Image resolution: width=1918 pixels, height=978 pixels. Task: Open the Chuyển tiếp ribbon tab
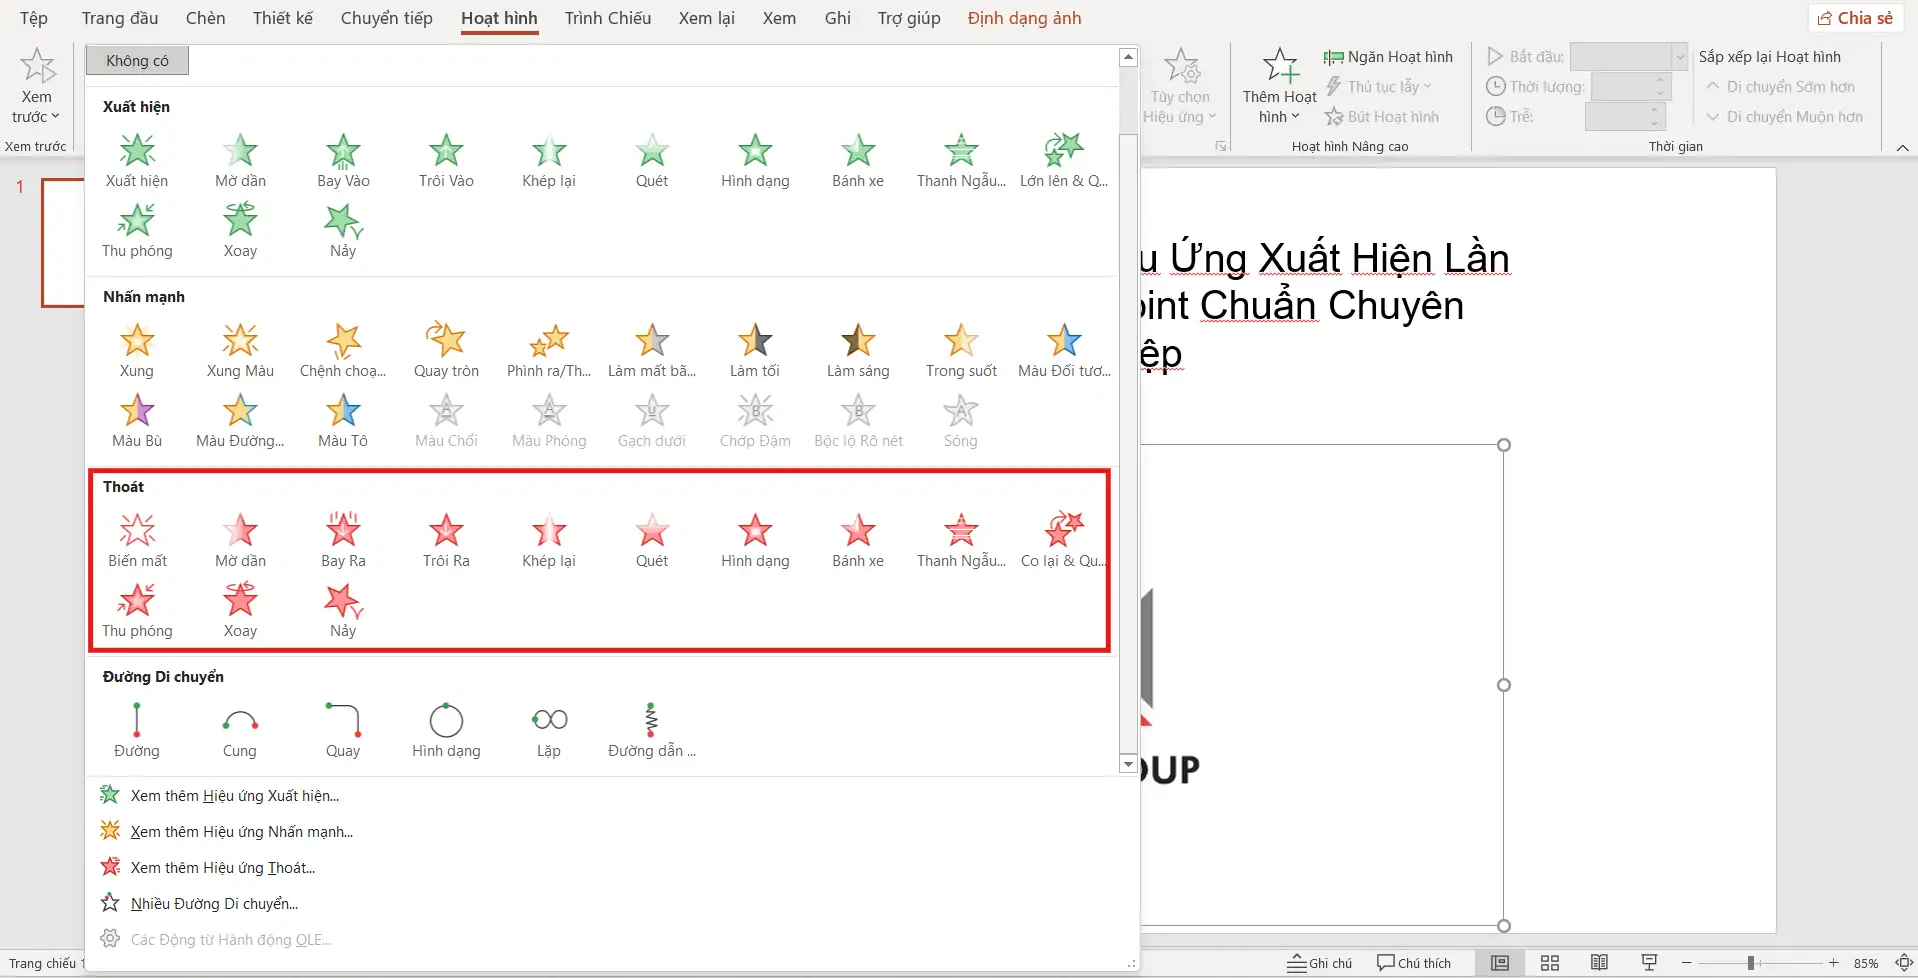[386, 18]
